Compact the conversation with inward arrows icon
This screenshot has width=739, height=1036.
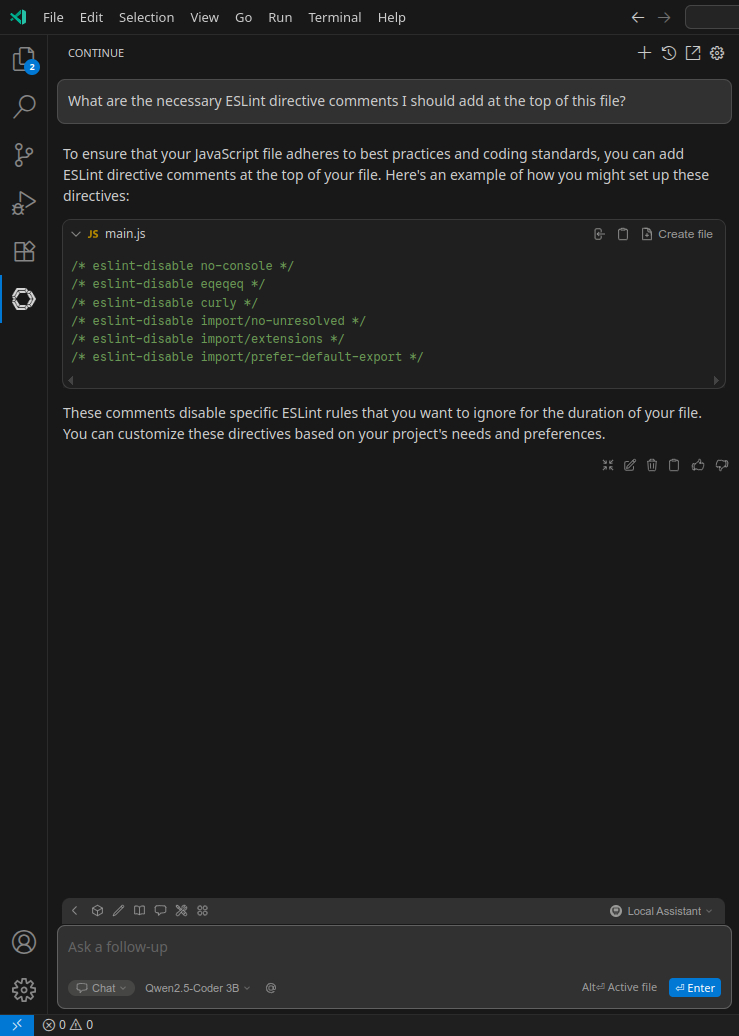(608, 465)
